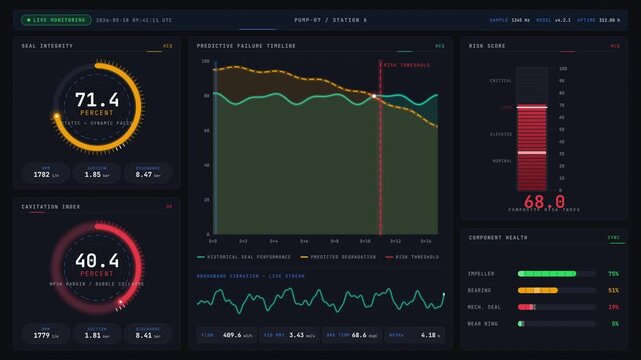Screen dimensions: 641x360
Task: Click the ELEVATED level label
Action: (x=501, y=134)
